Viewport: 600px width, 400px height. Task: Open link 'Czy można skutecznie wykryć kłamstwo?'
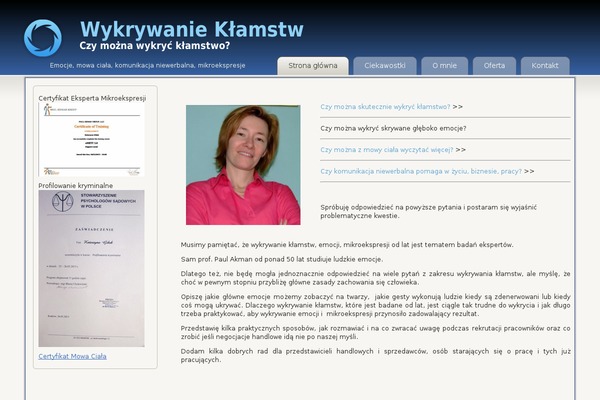(x=385, y=106)
